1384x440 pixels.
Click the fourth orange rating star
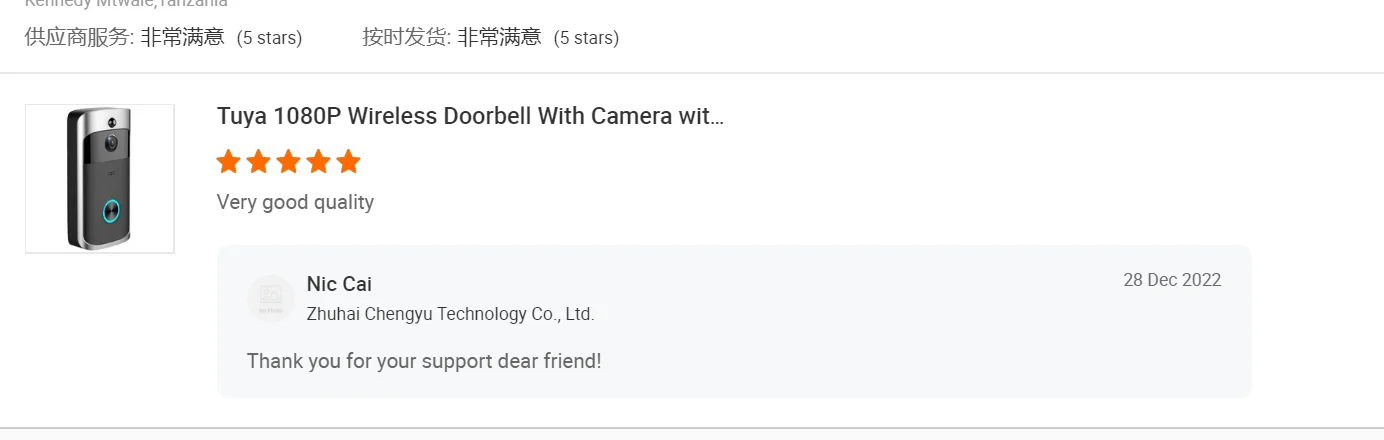coord(318,162)
